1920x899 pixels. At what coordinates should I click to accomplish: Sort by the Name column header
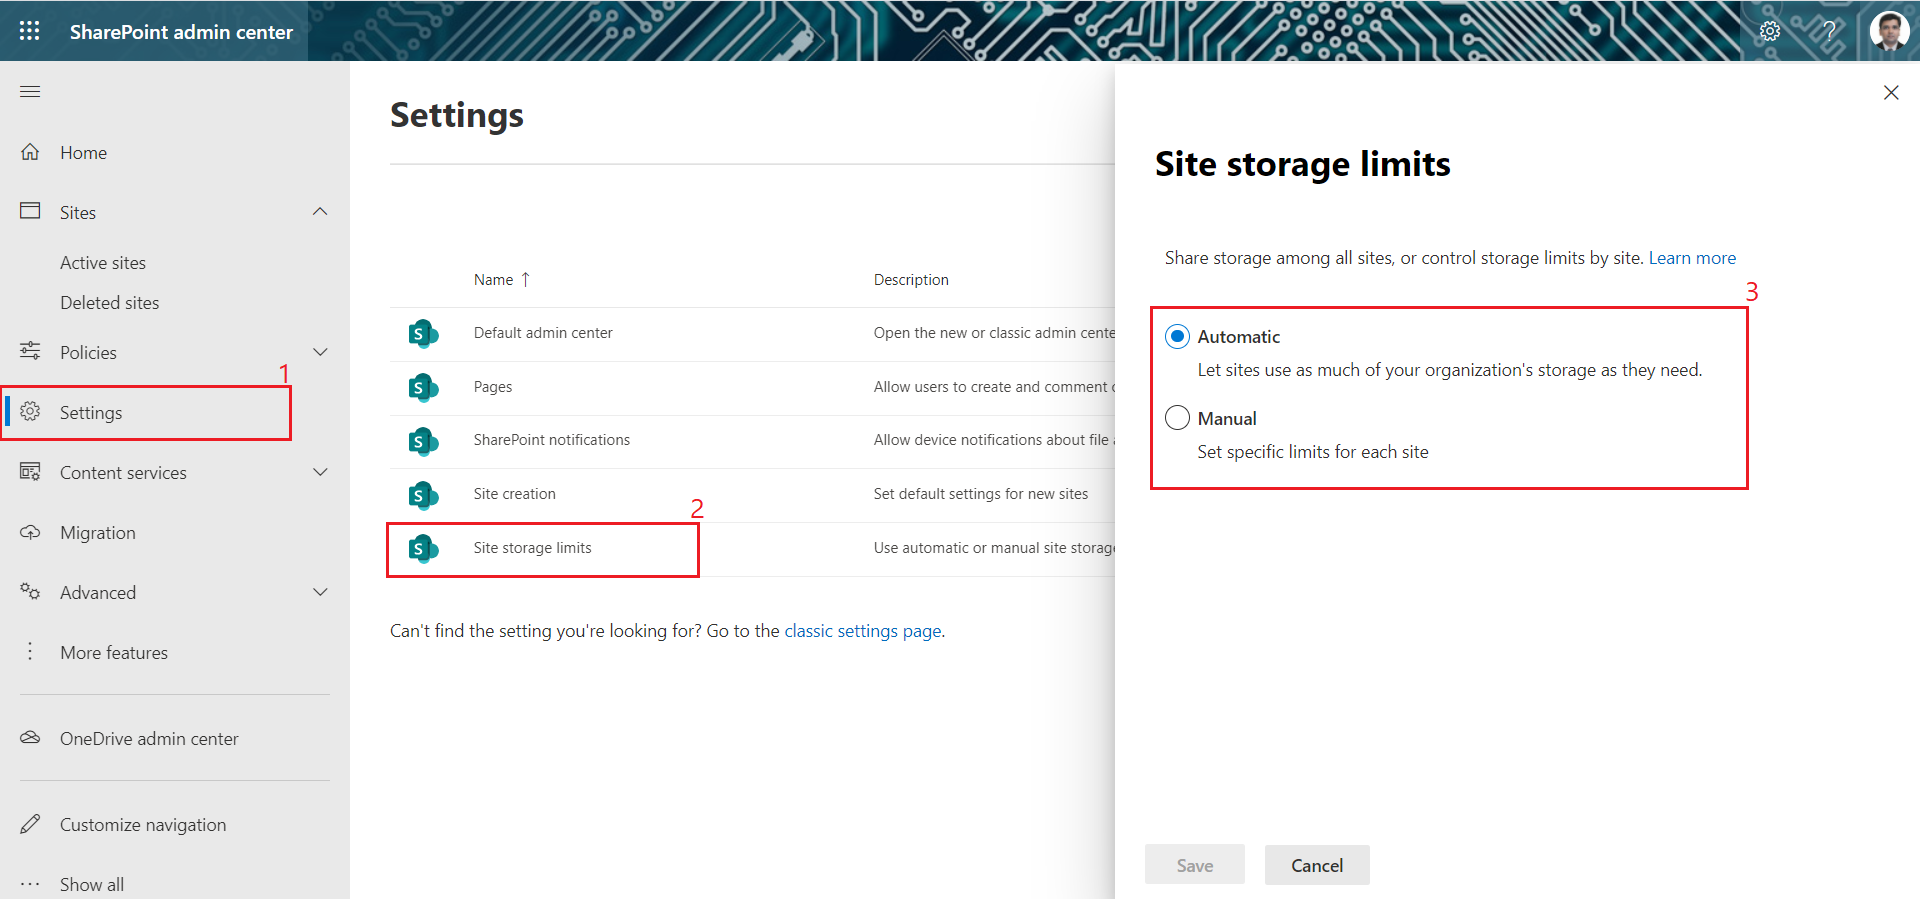pyautogui.click(x=494, y=280)
